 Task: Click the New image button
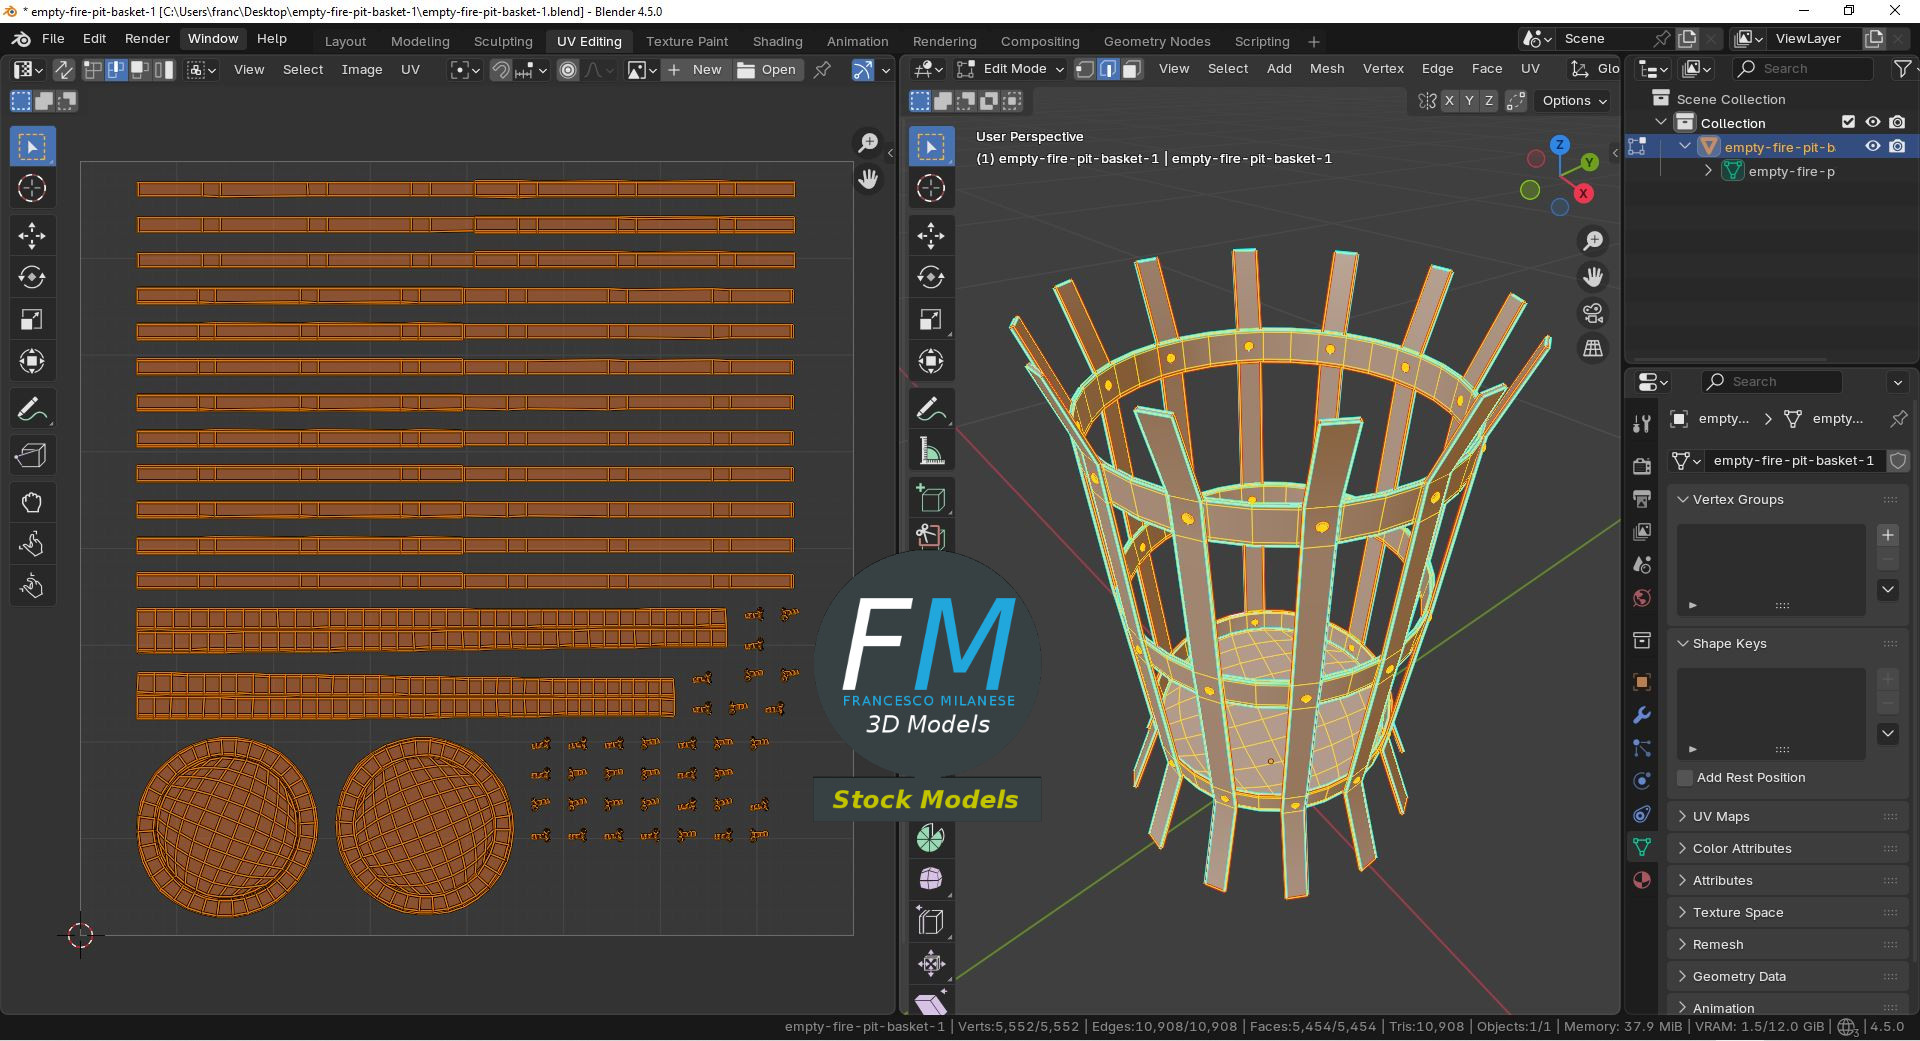coord(696,70)
